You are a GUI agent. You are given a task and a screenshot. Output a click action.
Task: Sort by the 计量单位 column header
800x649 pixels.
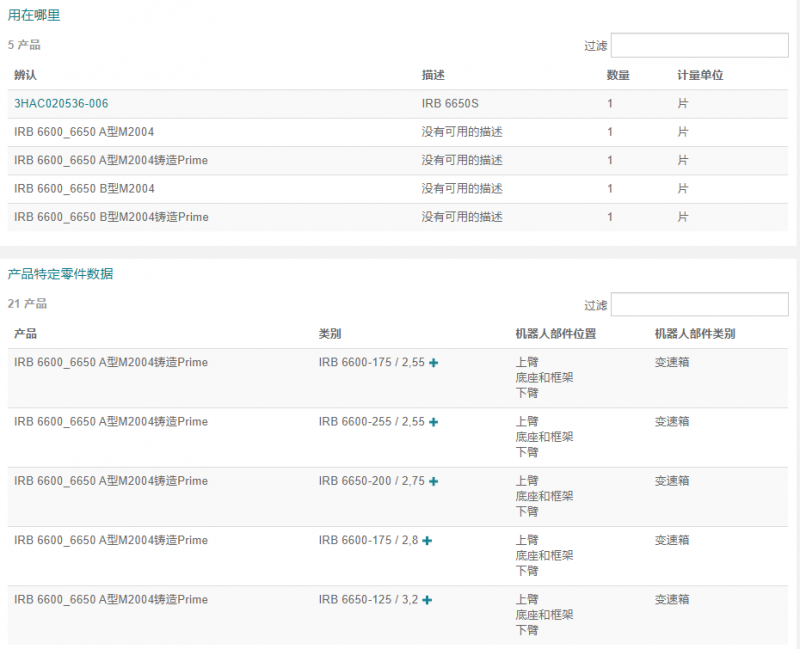[x=700, y=75]
